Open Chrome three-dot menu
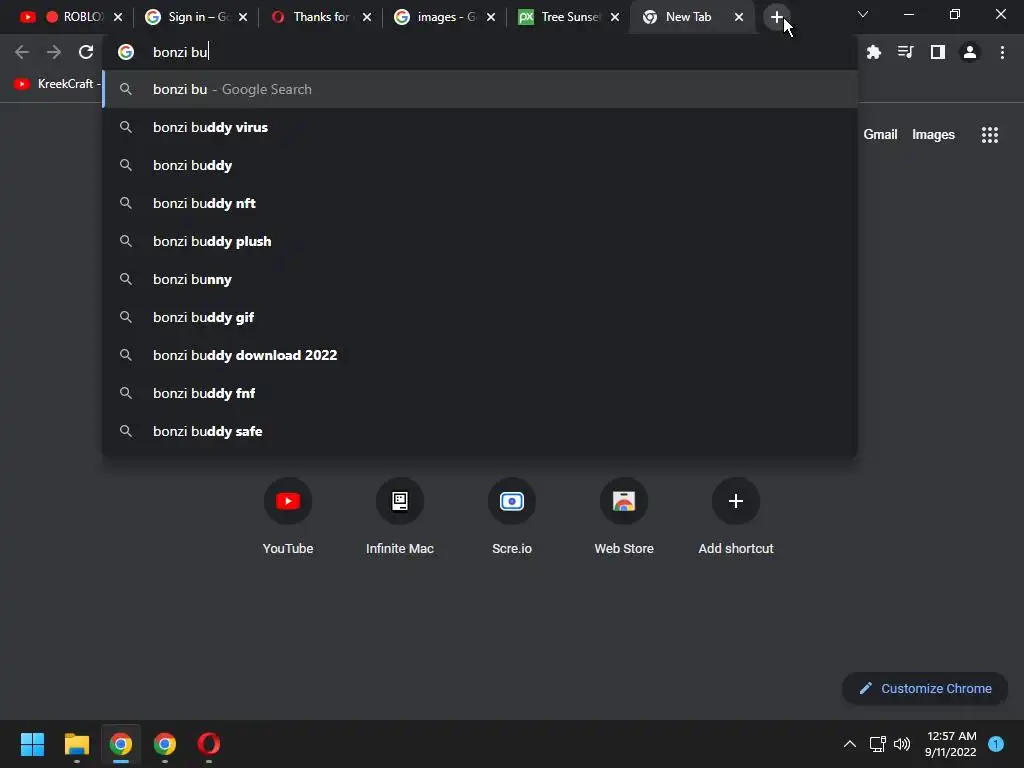The height and width of the screenshot is (768, 1024). [1002, 52]
